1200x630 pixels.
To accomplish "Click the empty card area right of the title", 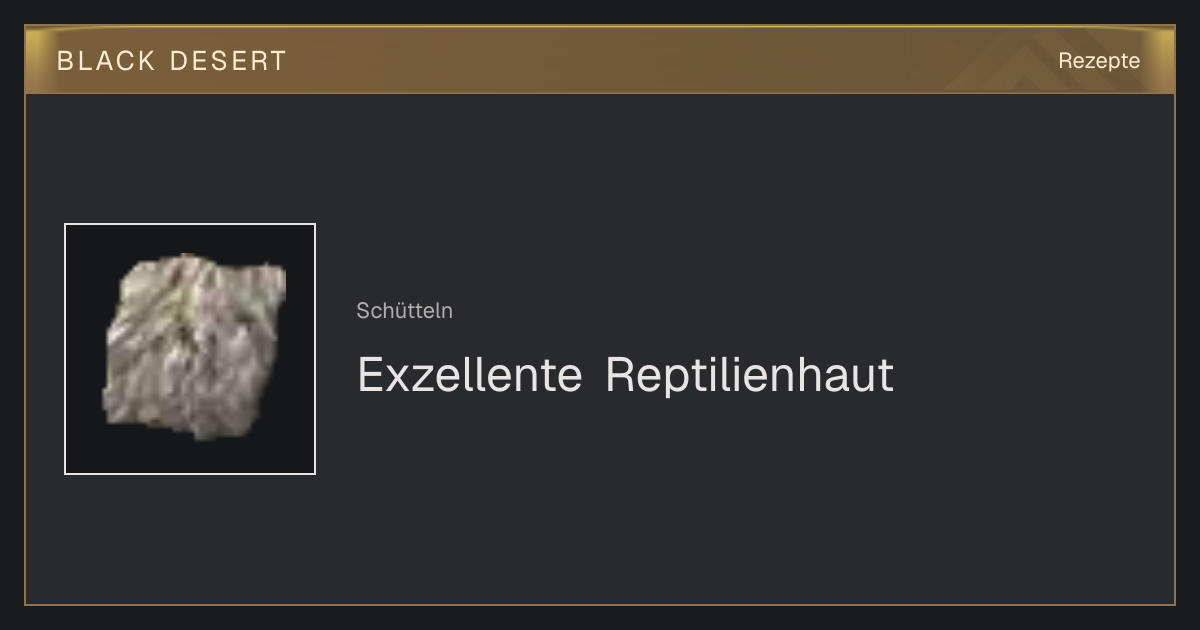I will pos(1030,375).
